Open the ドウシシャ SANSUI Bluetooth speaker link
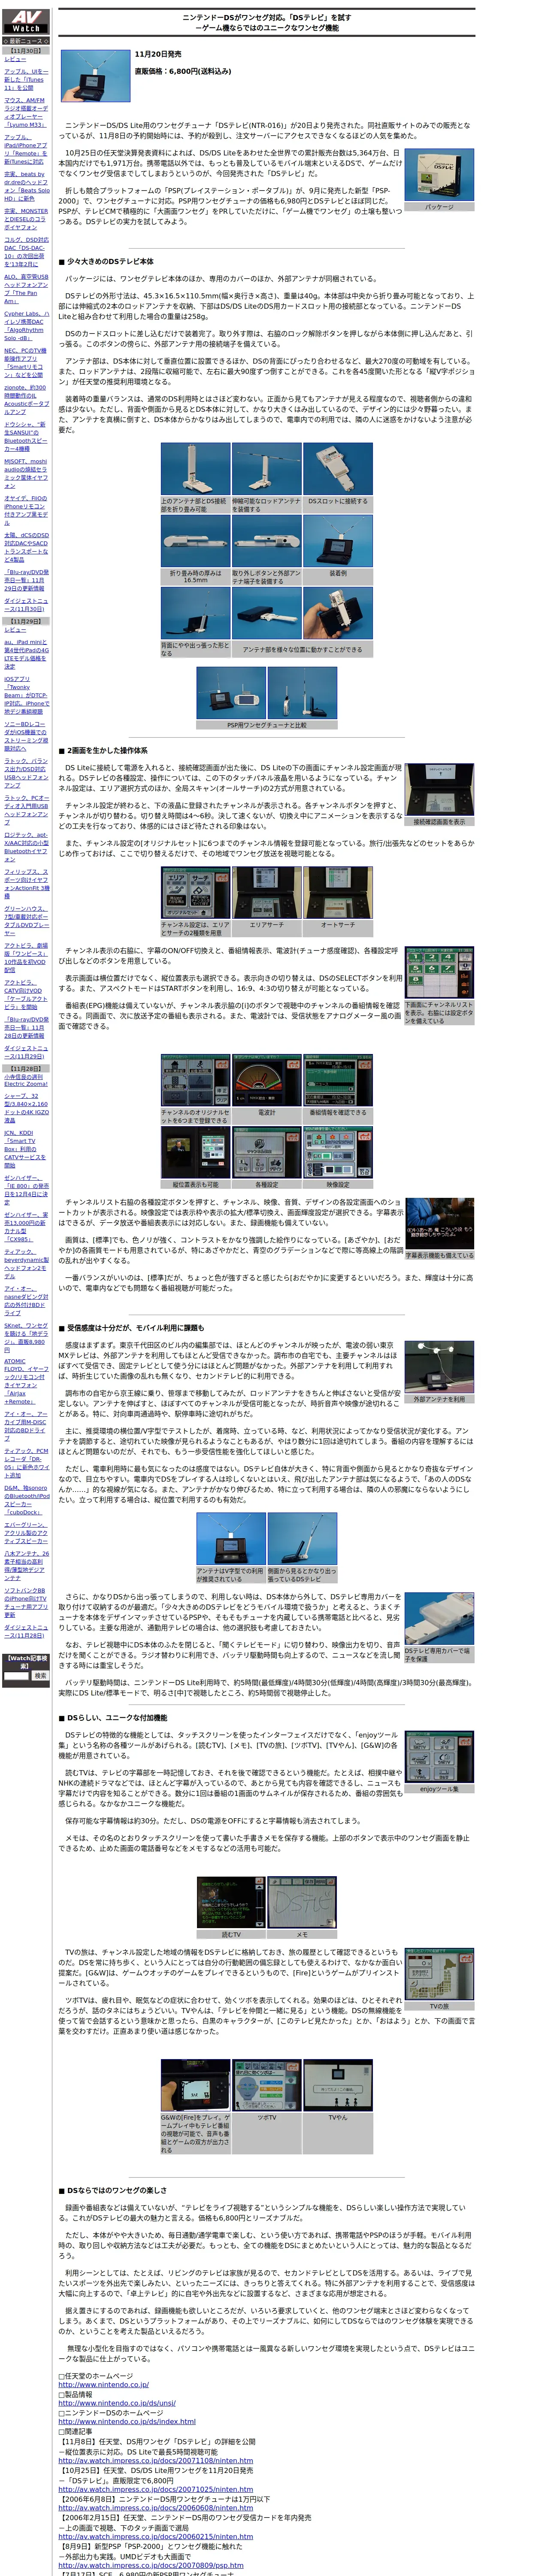The width and height of the screenshot is (551, 2576). click(x=26, y=437)
